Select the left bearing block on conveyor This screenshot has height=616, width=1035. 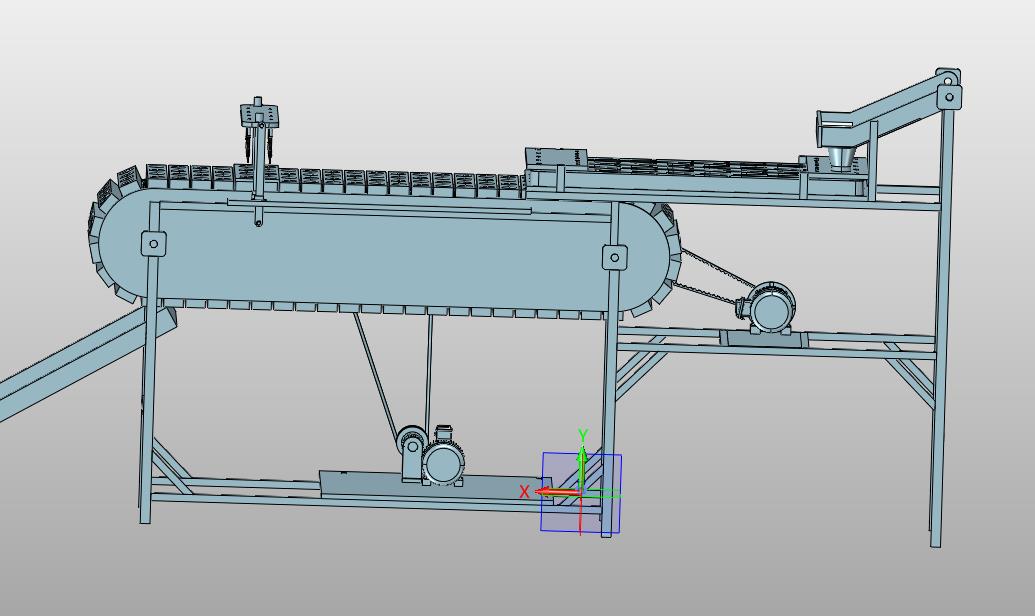point(154,244)
